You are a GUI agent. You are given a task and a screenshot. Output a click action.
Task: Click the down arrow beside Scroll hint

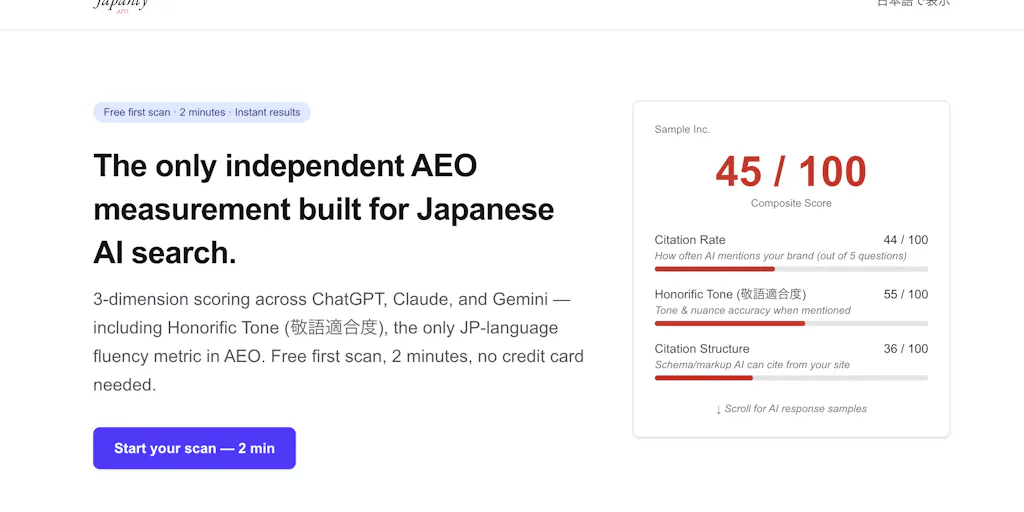coord(718,409)
